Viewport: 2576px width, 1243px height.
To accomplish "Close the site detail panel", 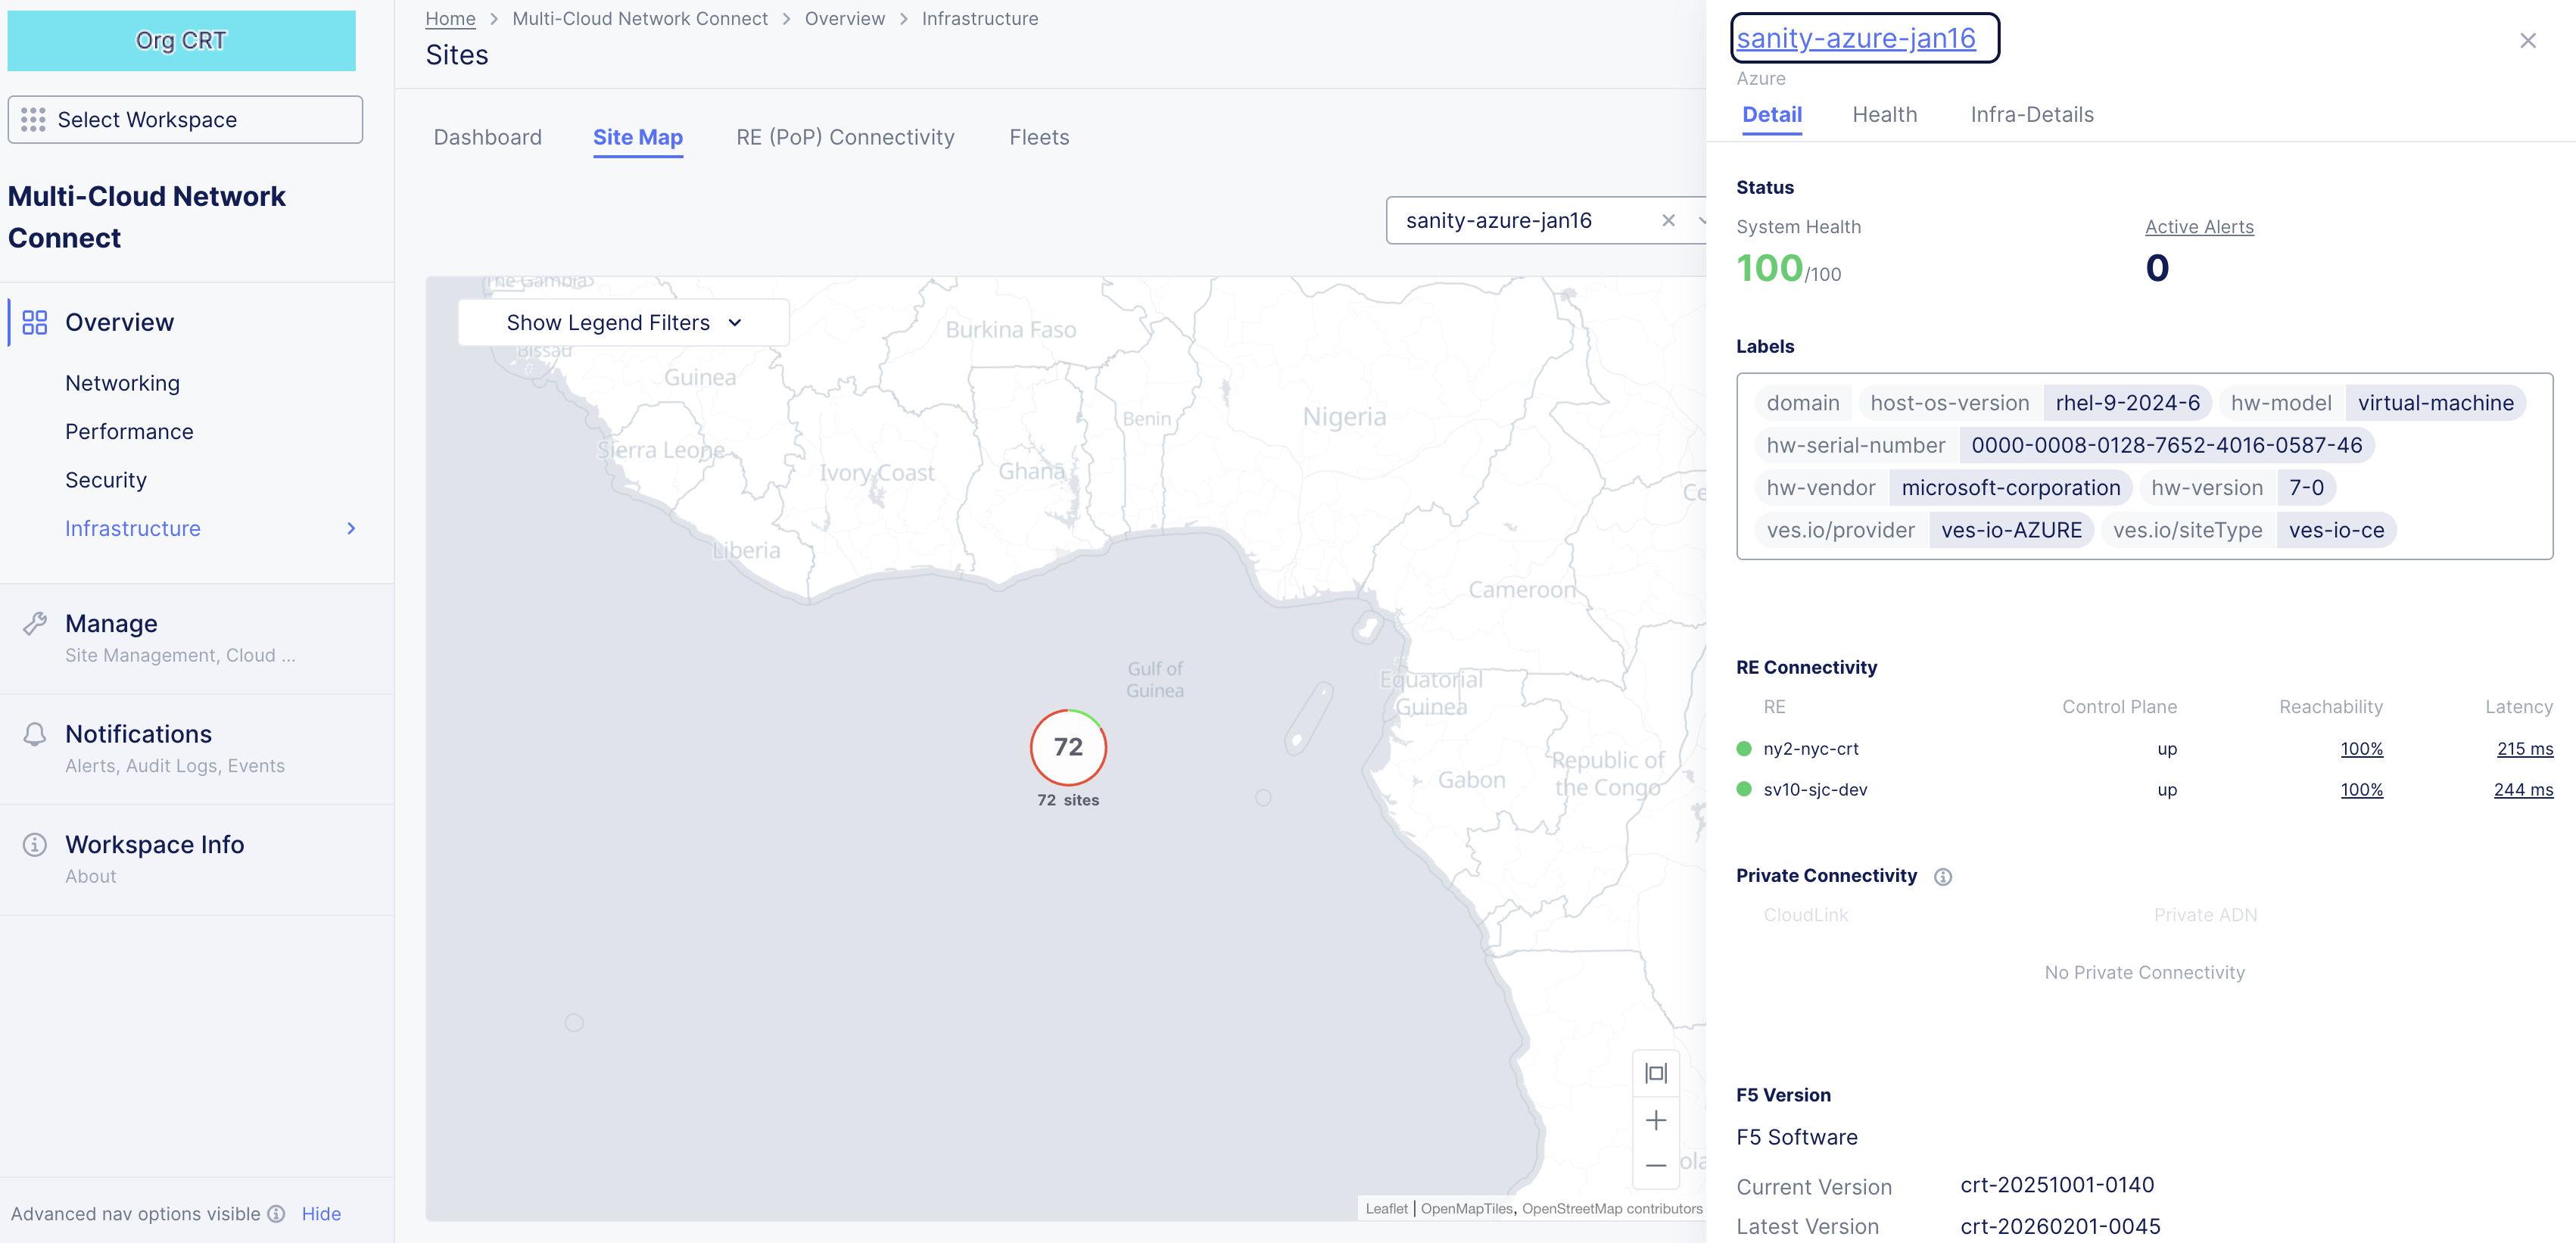I will [x=2528, y=41].
